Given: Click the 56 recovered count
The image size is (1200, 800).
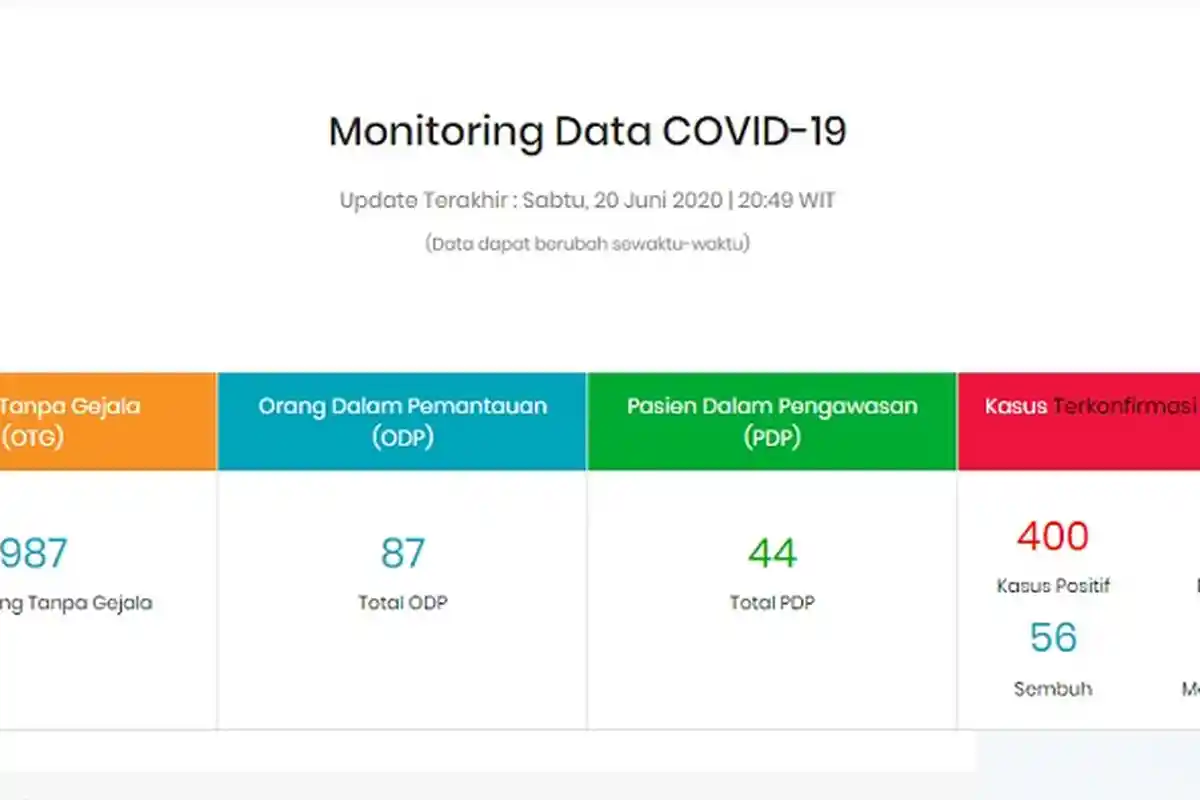Looking at the screenshot, I should (1053, 638).
